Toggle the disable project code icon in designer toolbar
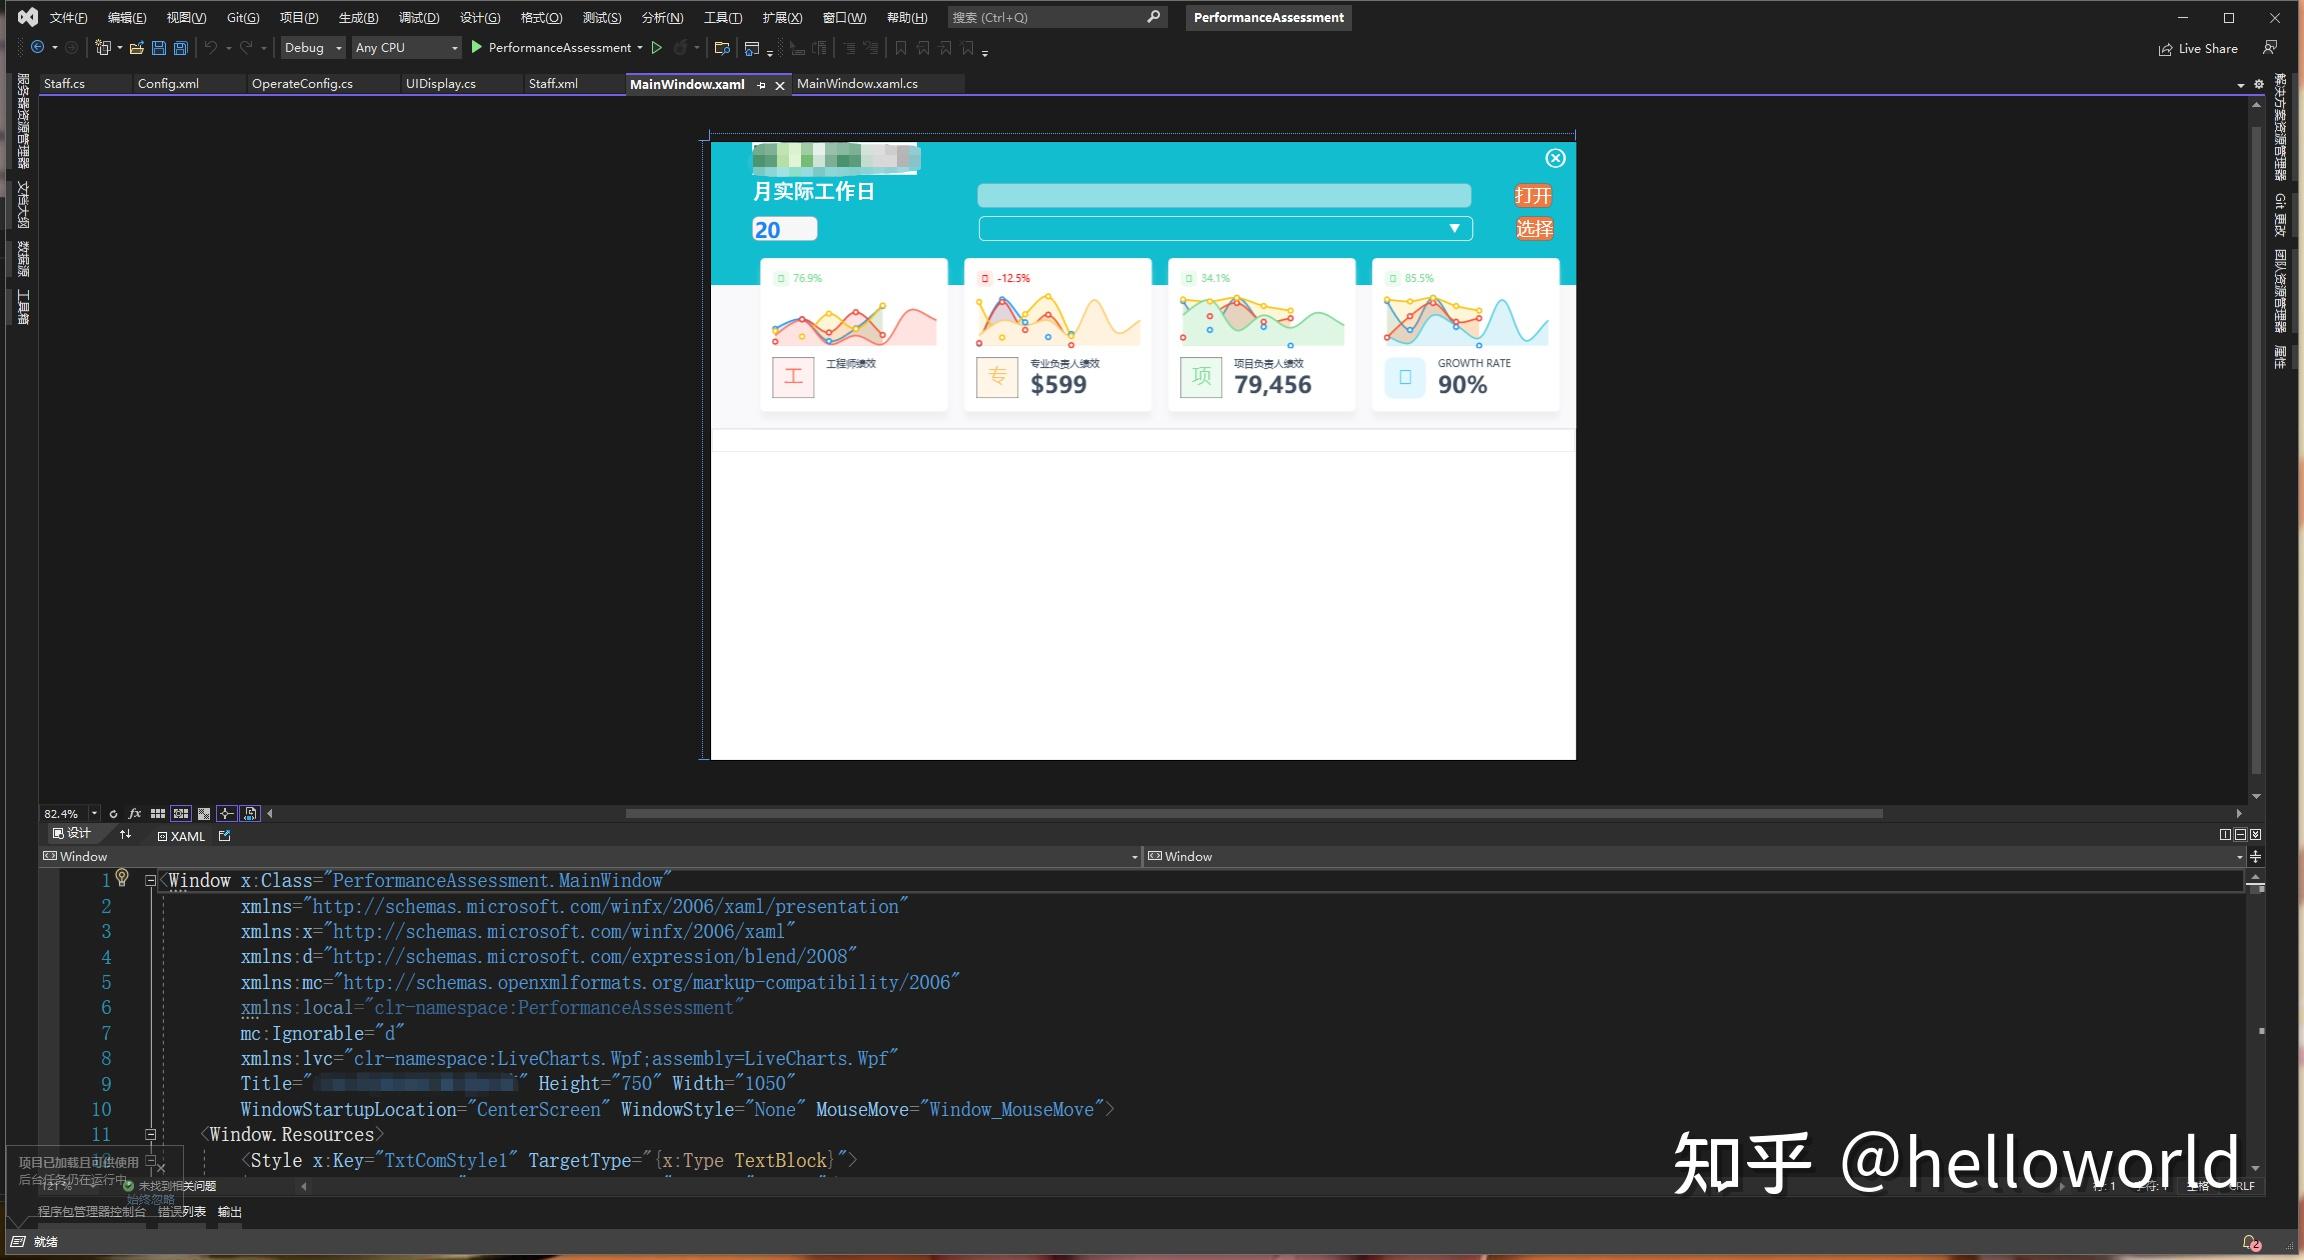Image resolution: width=2304 pixels, height=1260 pixels. coord(250,814)
